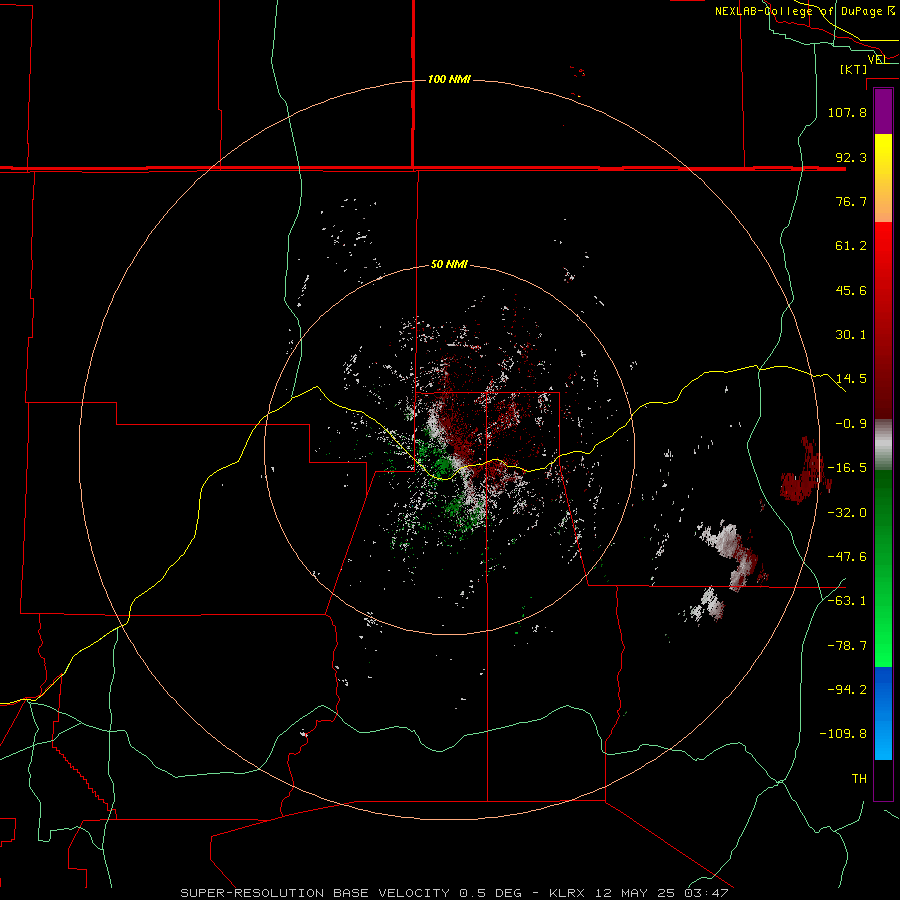Select the -32.0 scale value
Viewport: 900px width, 900px height.
pyautogui.click(x=847, y=513)
